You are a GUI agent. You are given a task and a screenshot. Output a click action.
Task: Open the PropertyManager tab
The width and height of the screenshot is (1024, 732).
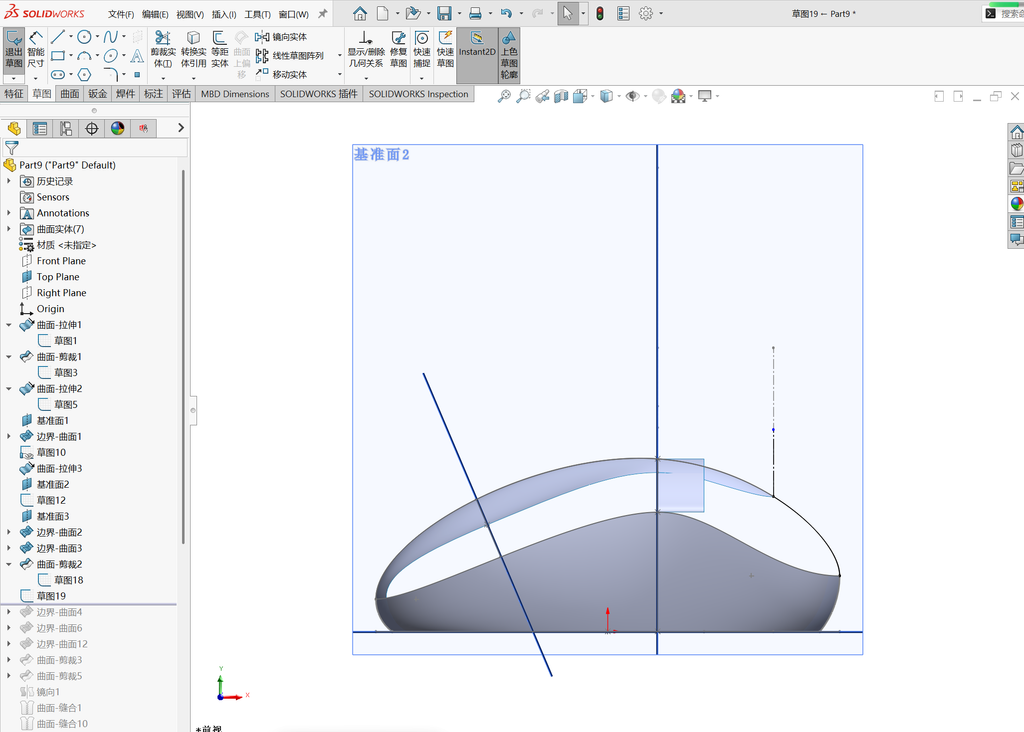point(40,129)
